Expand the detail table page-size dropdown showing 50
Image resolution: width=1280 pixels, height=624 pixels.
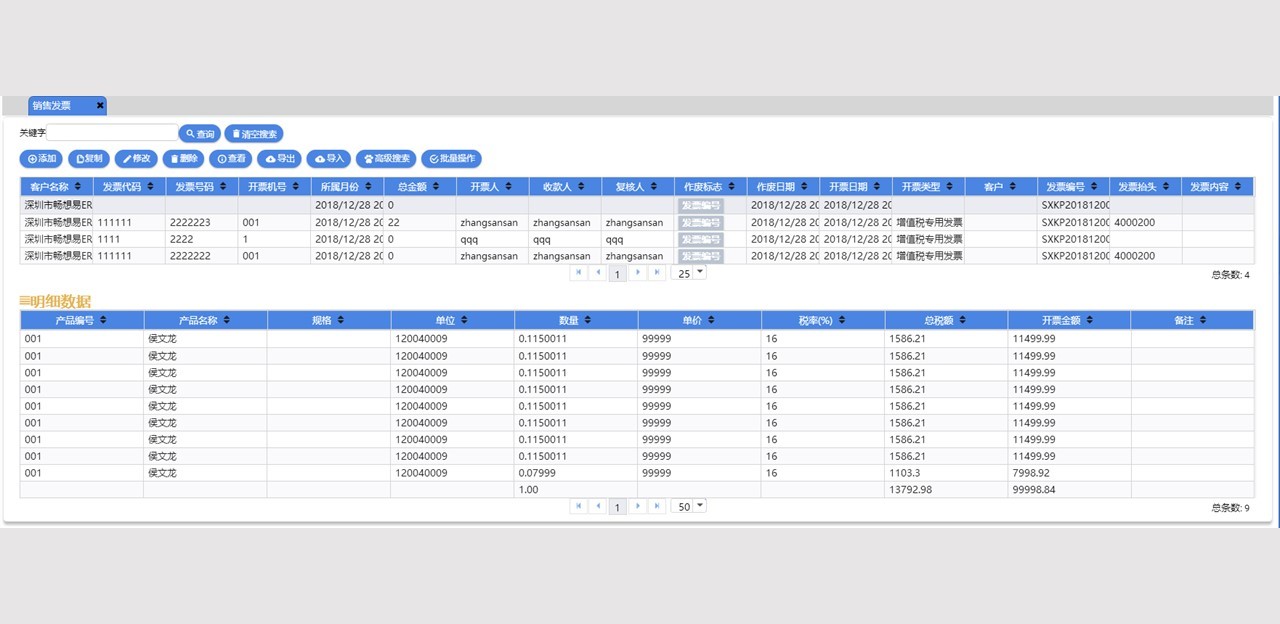(x=689, y=507)
